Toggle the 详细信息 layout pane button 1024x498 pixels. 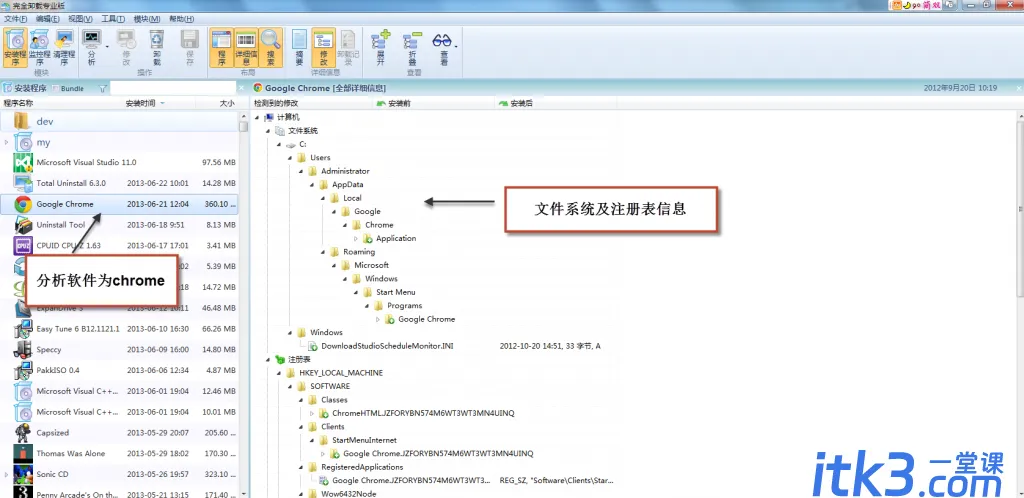246,47
